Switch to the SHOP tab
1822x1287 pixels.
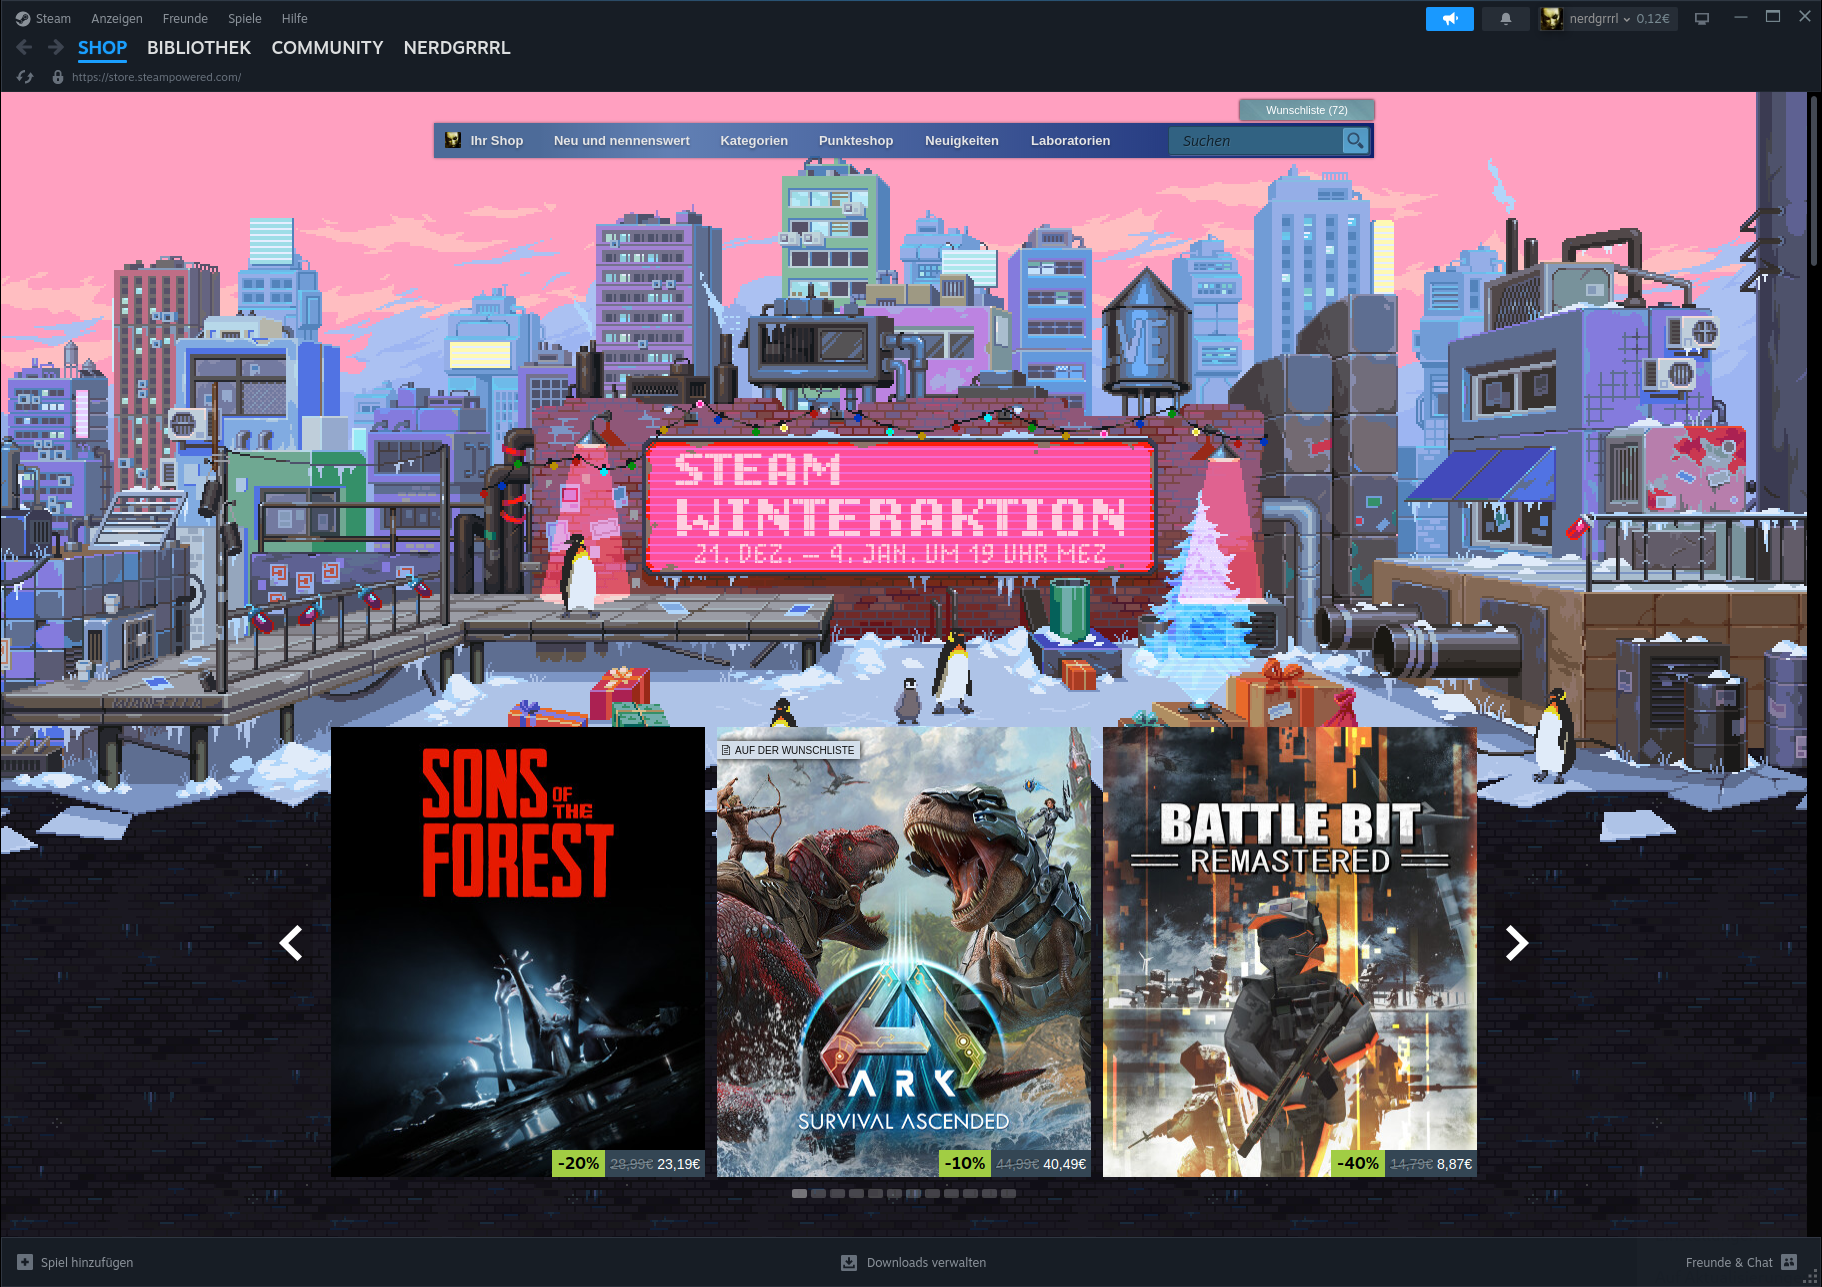click(x=102, y=48)
